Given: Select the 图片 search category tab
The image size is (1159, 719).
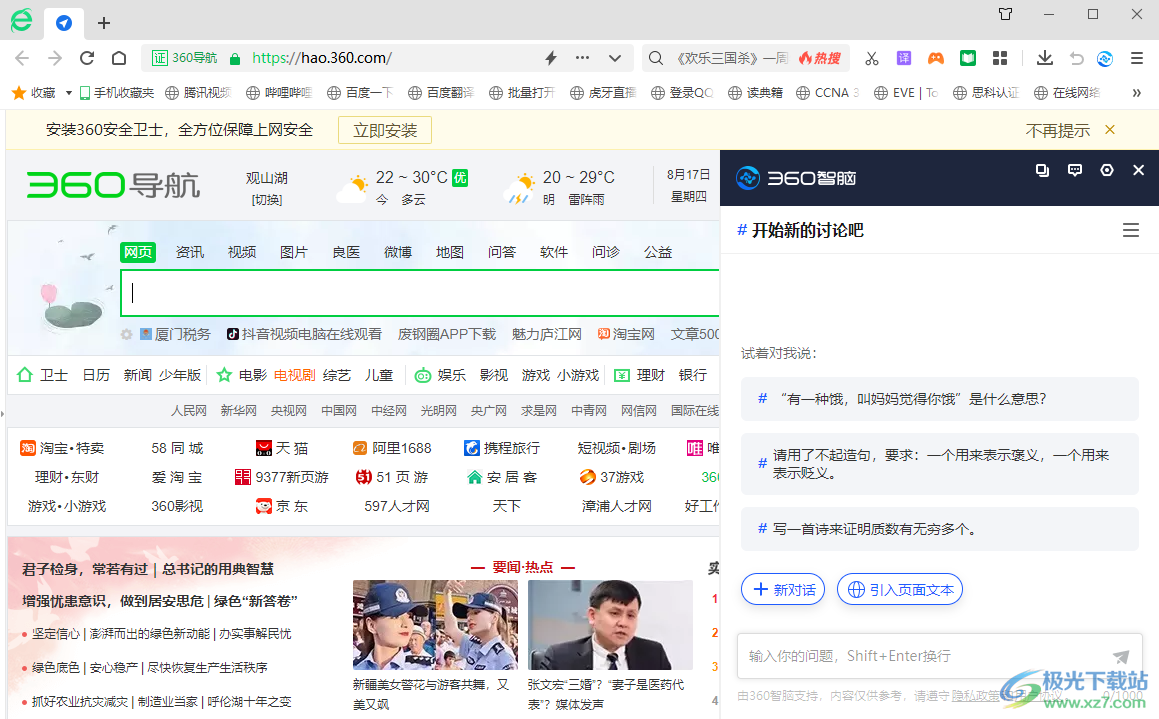Looking at the screenshot, I should [294, 252].
